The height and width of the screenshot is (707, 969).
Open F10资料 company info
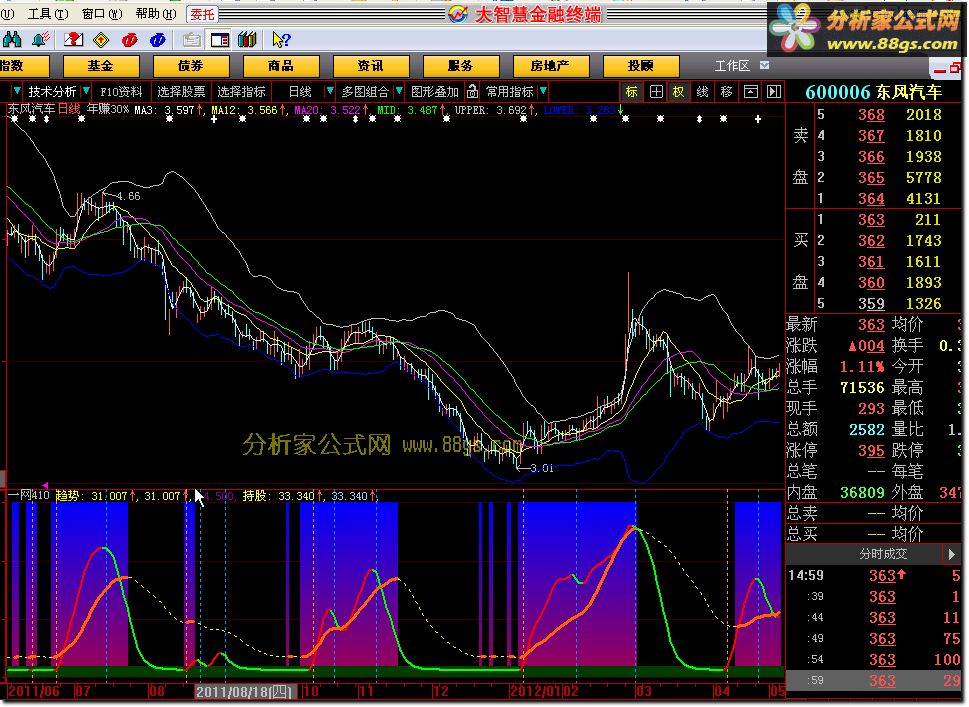pyautogui.click(x=121, y=92)
